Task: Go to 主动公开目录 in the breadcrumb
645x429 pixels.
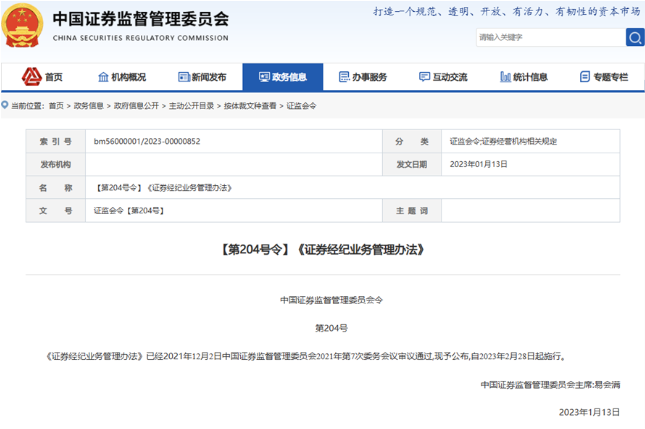Action: tap(191, 106)
